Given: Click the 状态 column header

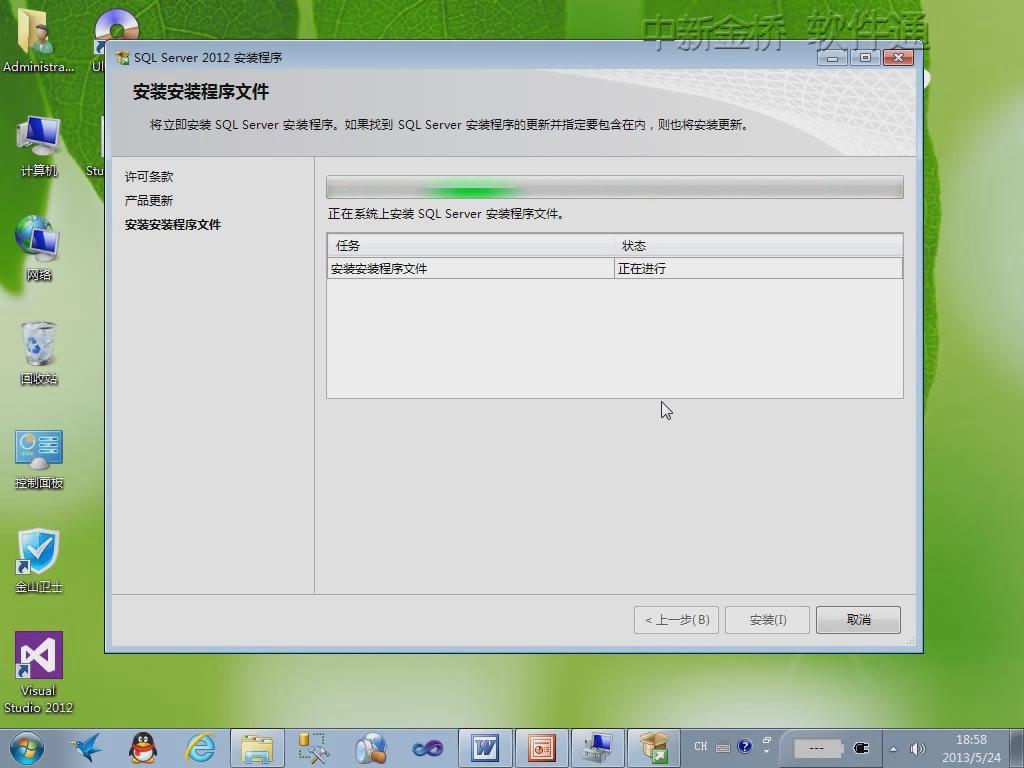Looking at the screenshot, I should point(758,246).
